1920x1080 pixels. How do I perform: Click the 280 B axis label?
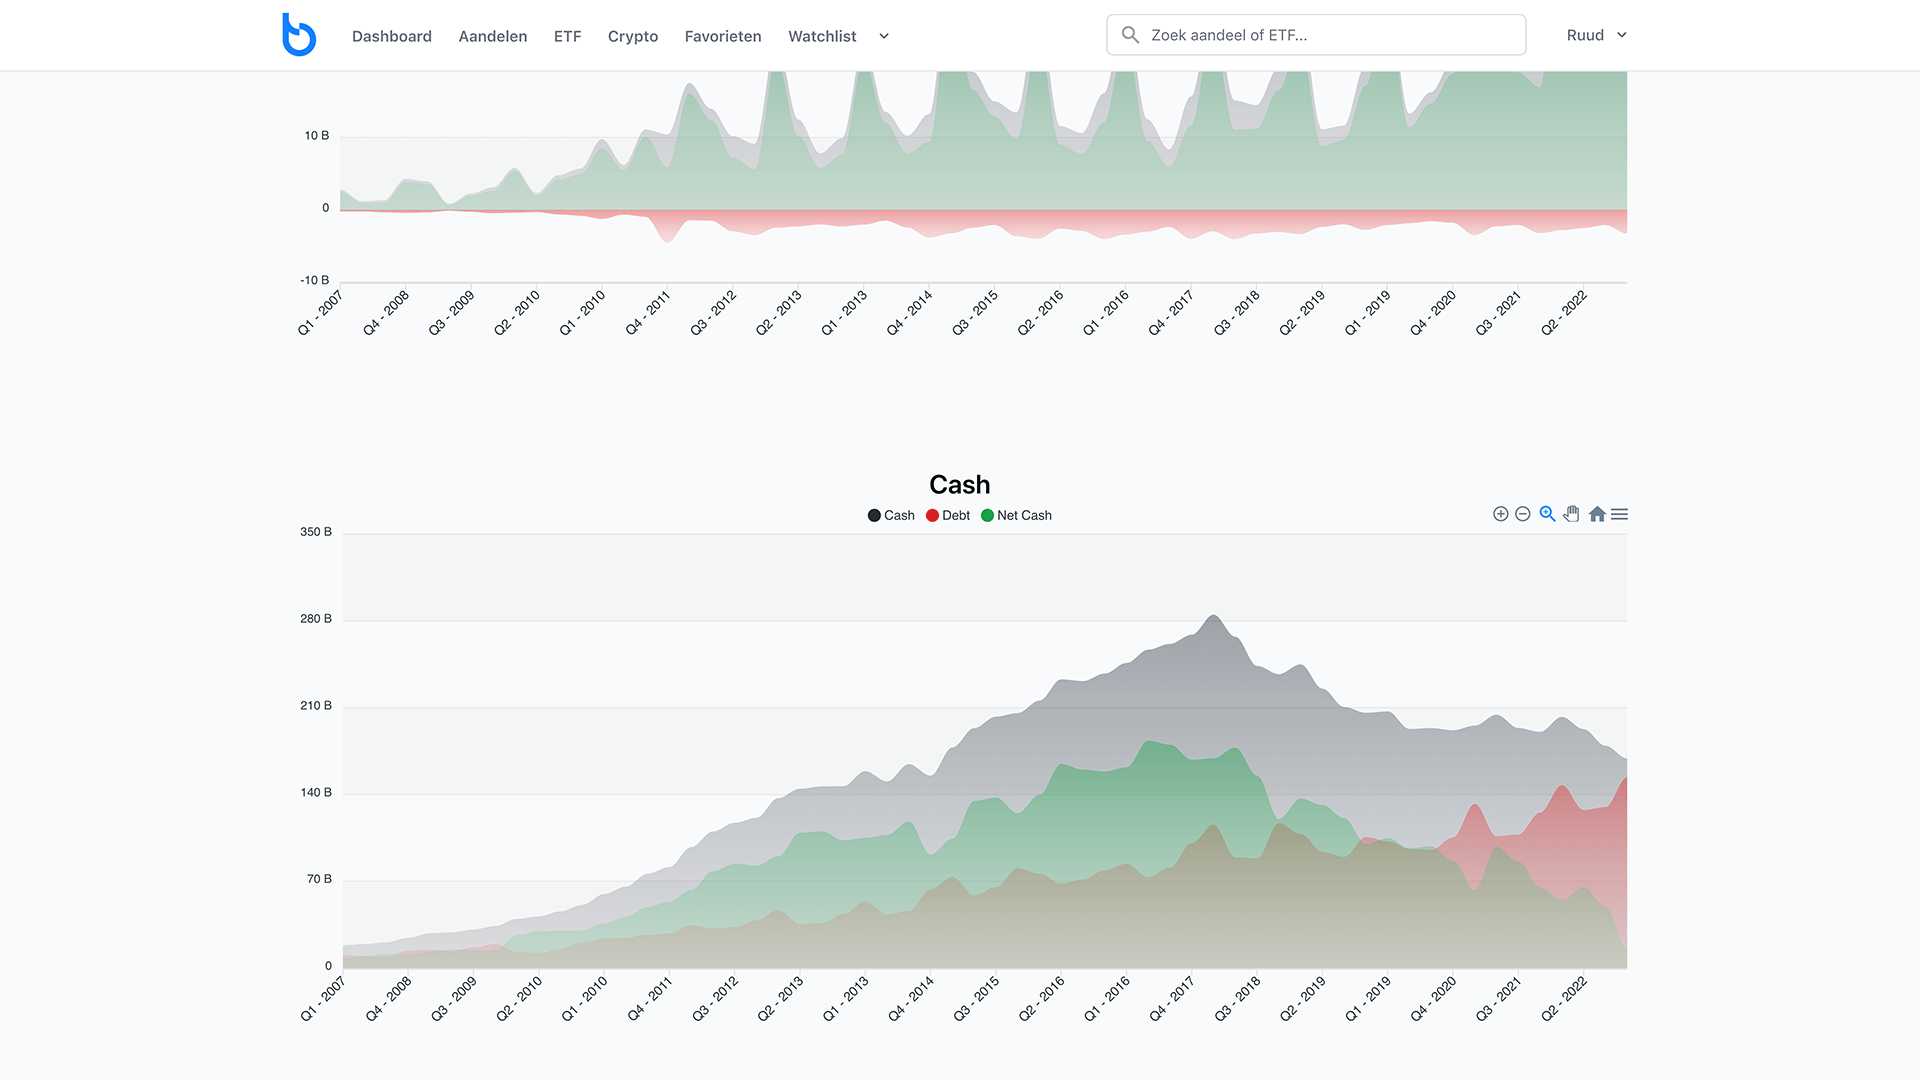click(x=316, y=619)
